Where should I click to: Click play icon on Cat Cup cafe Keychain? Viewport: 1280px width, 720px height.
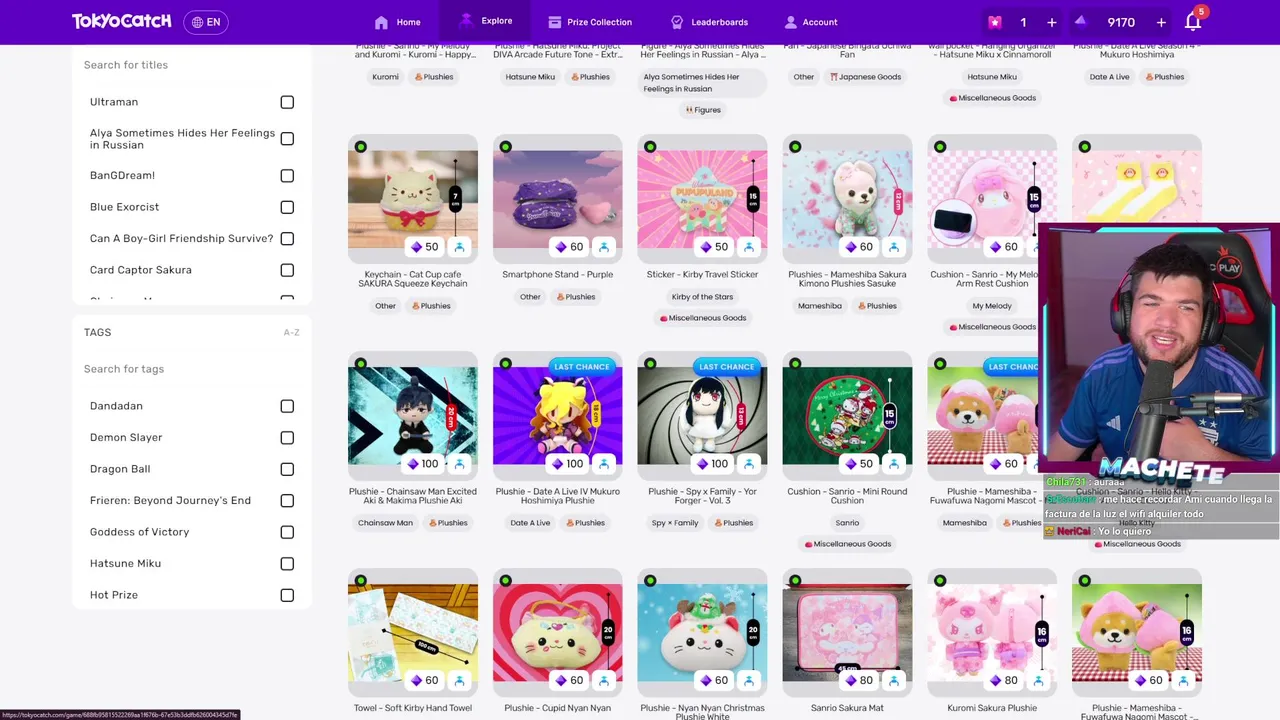(459, 247)
